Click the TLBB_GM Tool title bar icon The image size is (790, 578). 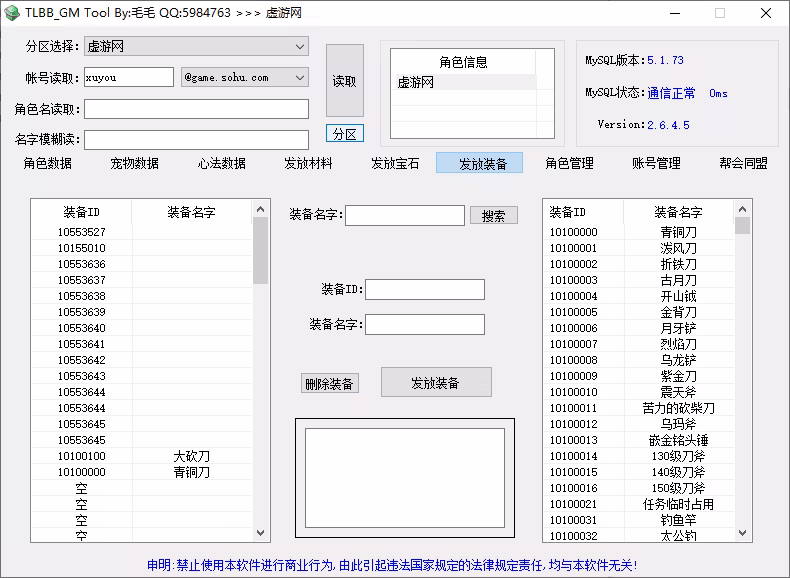pyautogui.click(x=12, y=13)
